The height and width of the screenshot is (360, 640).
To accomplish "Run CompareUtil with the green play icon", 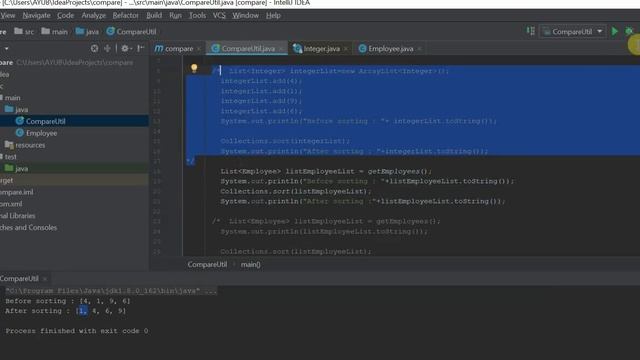I will pyautogui.click(x=615, y=31).
